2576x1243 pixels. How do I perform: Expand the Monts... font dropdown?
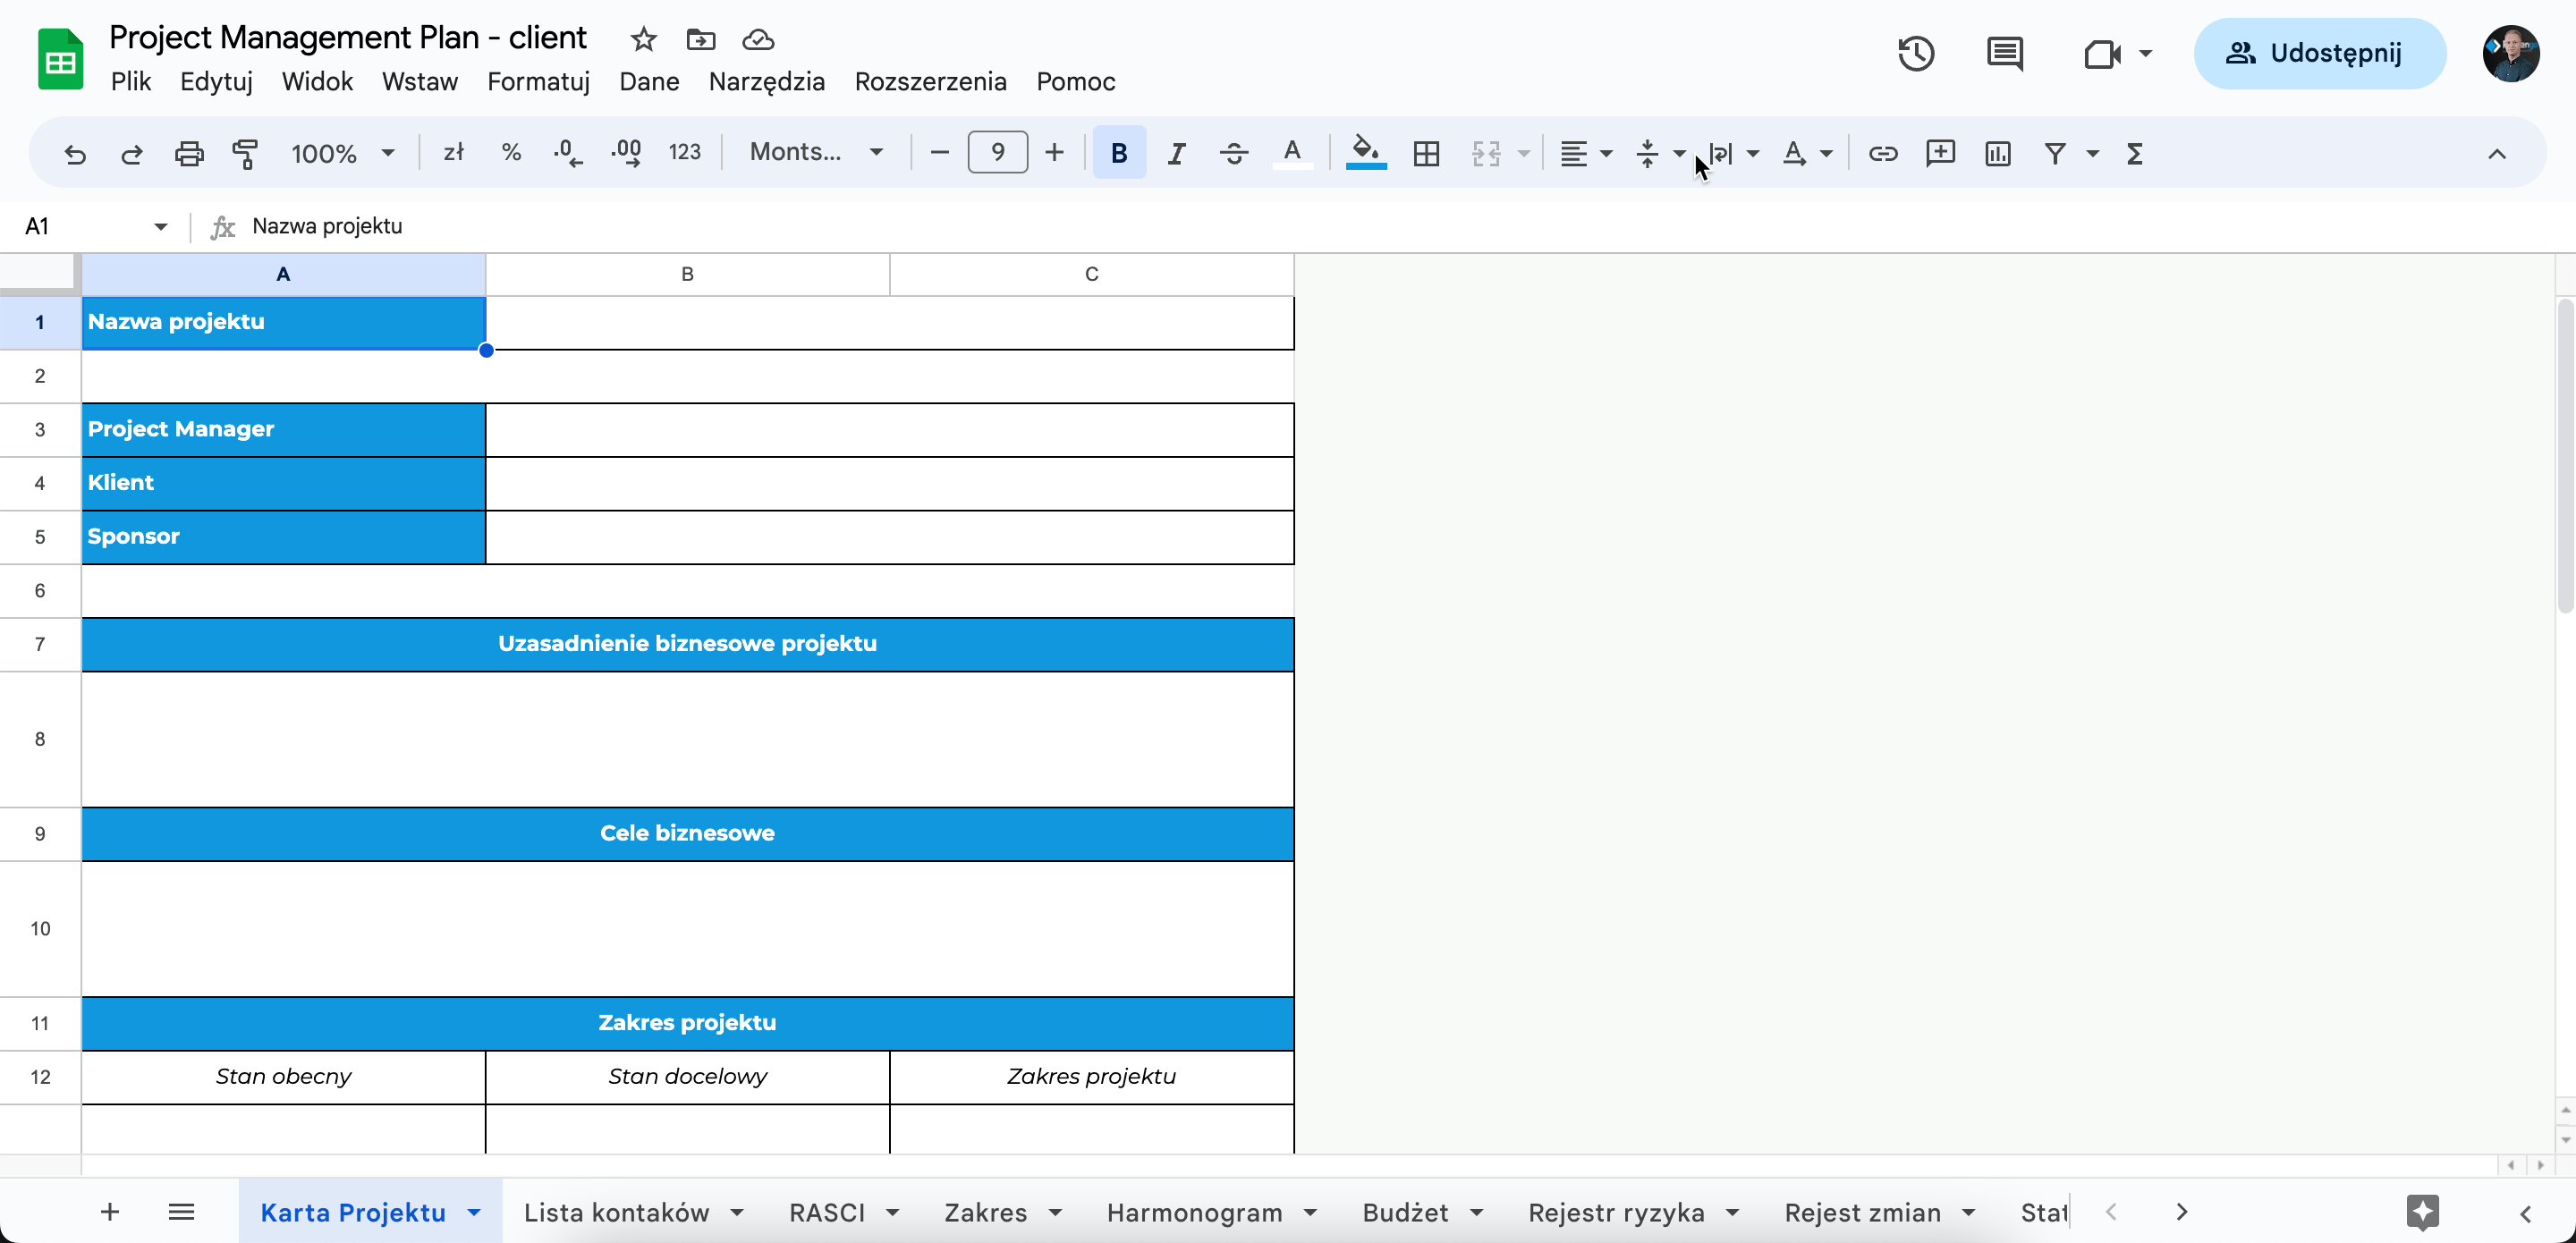click(816, 152)
